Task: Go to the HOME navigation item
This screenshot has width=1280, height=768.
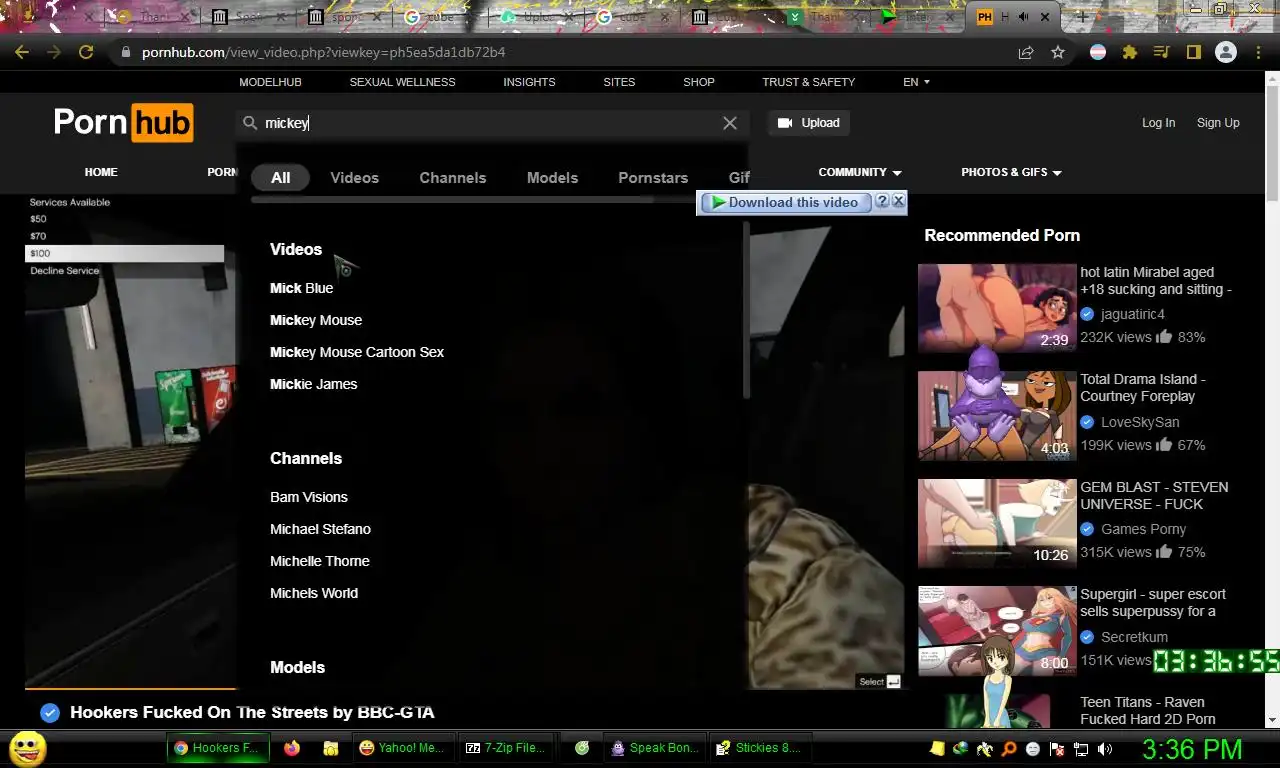Action: point(101,172)
